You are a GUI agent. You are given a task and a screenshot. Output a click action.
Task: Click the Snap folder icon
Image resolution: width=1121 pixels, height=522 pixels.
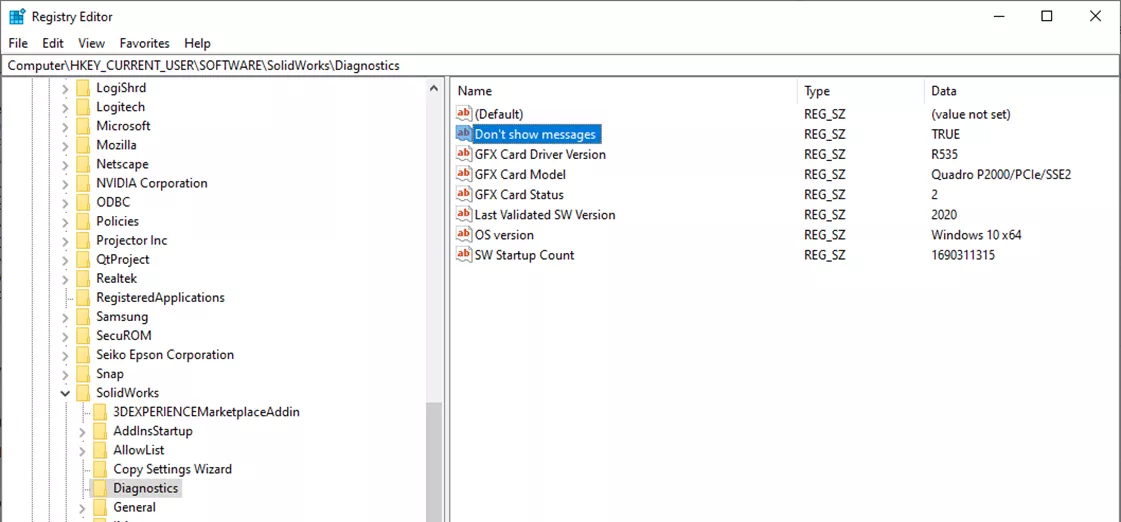[84, 374]
